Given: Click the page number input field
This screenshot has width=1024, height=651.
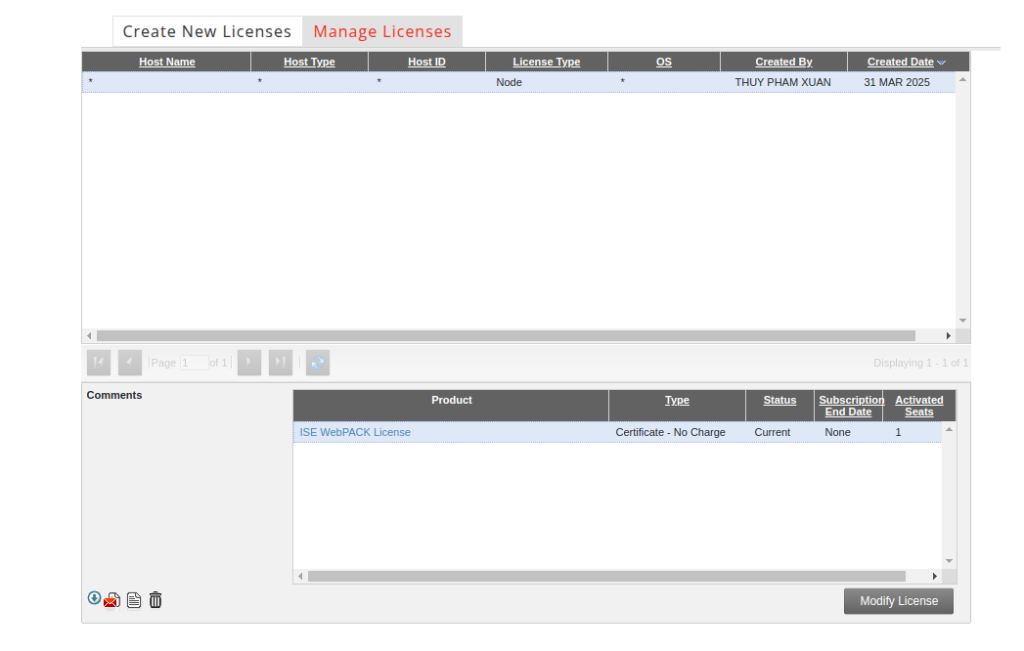Looking at the screenshot, I should point(194,363).
